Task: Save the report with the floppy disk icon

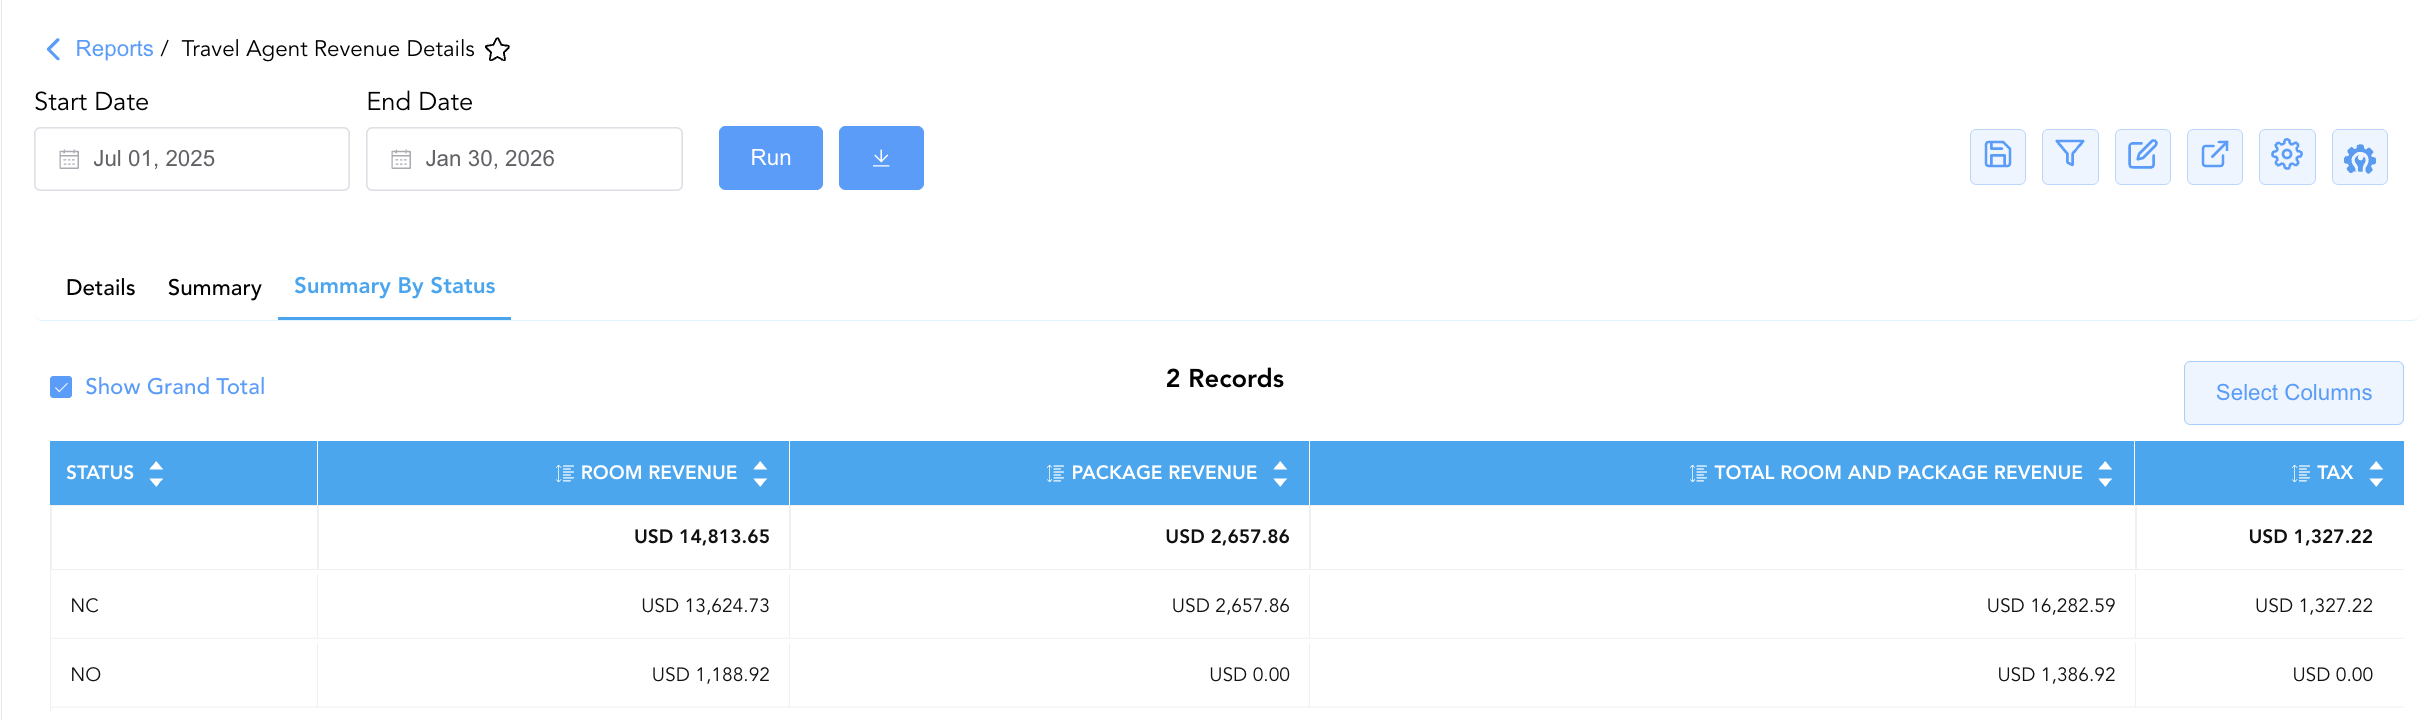Action: click(x=1998, y=156)
